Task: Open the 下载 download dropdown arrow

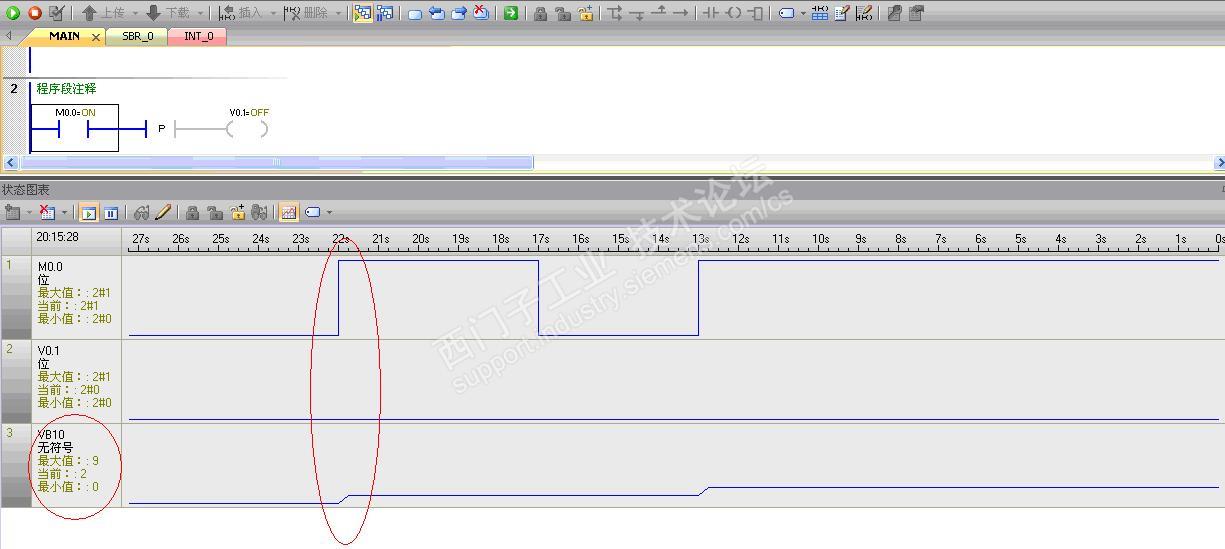Action: coord(200,13)
